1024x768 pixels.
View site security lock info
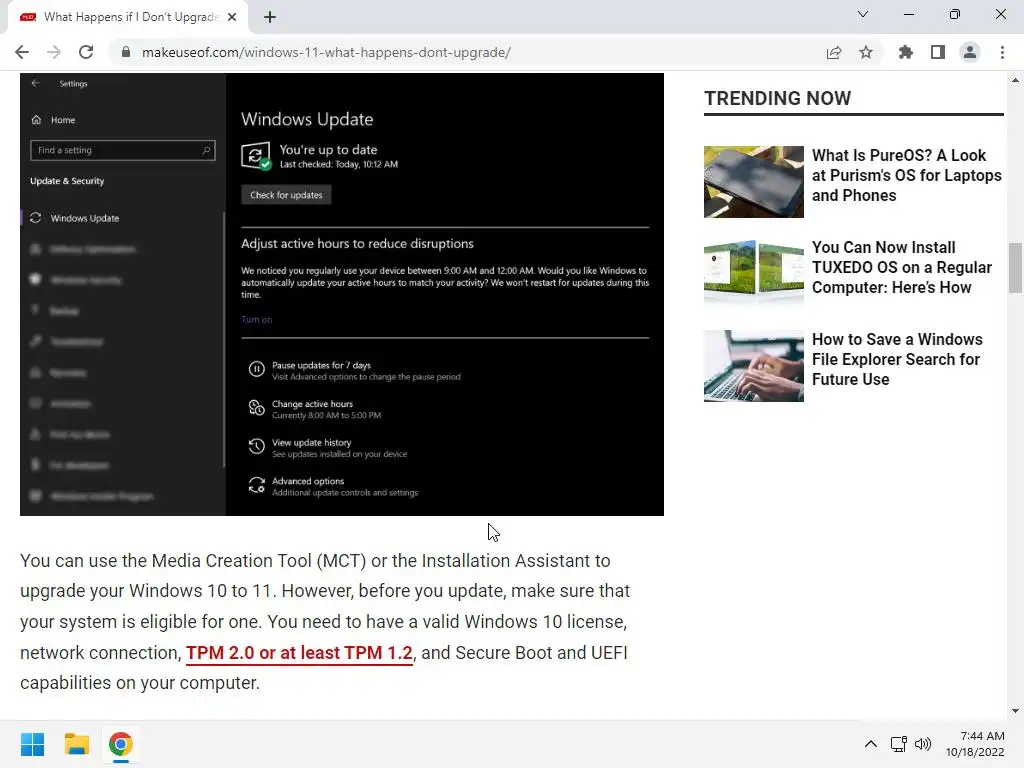coord(126,52)
